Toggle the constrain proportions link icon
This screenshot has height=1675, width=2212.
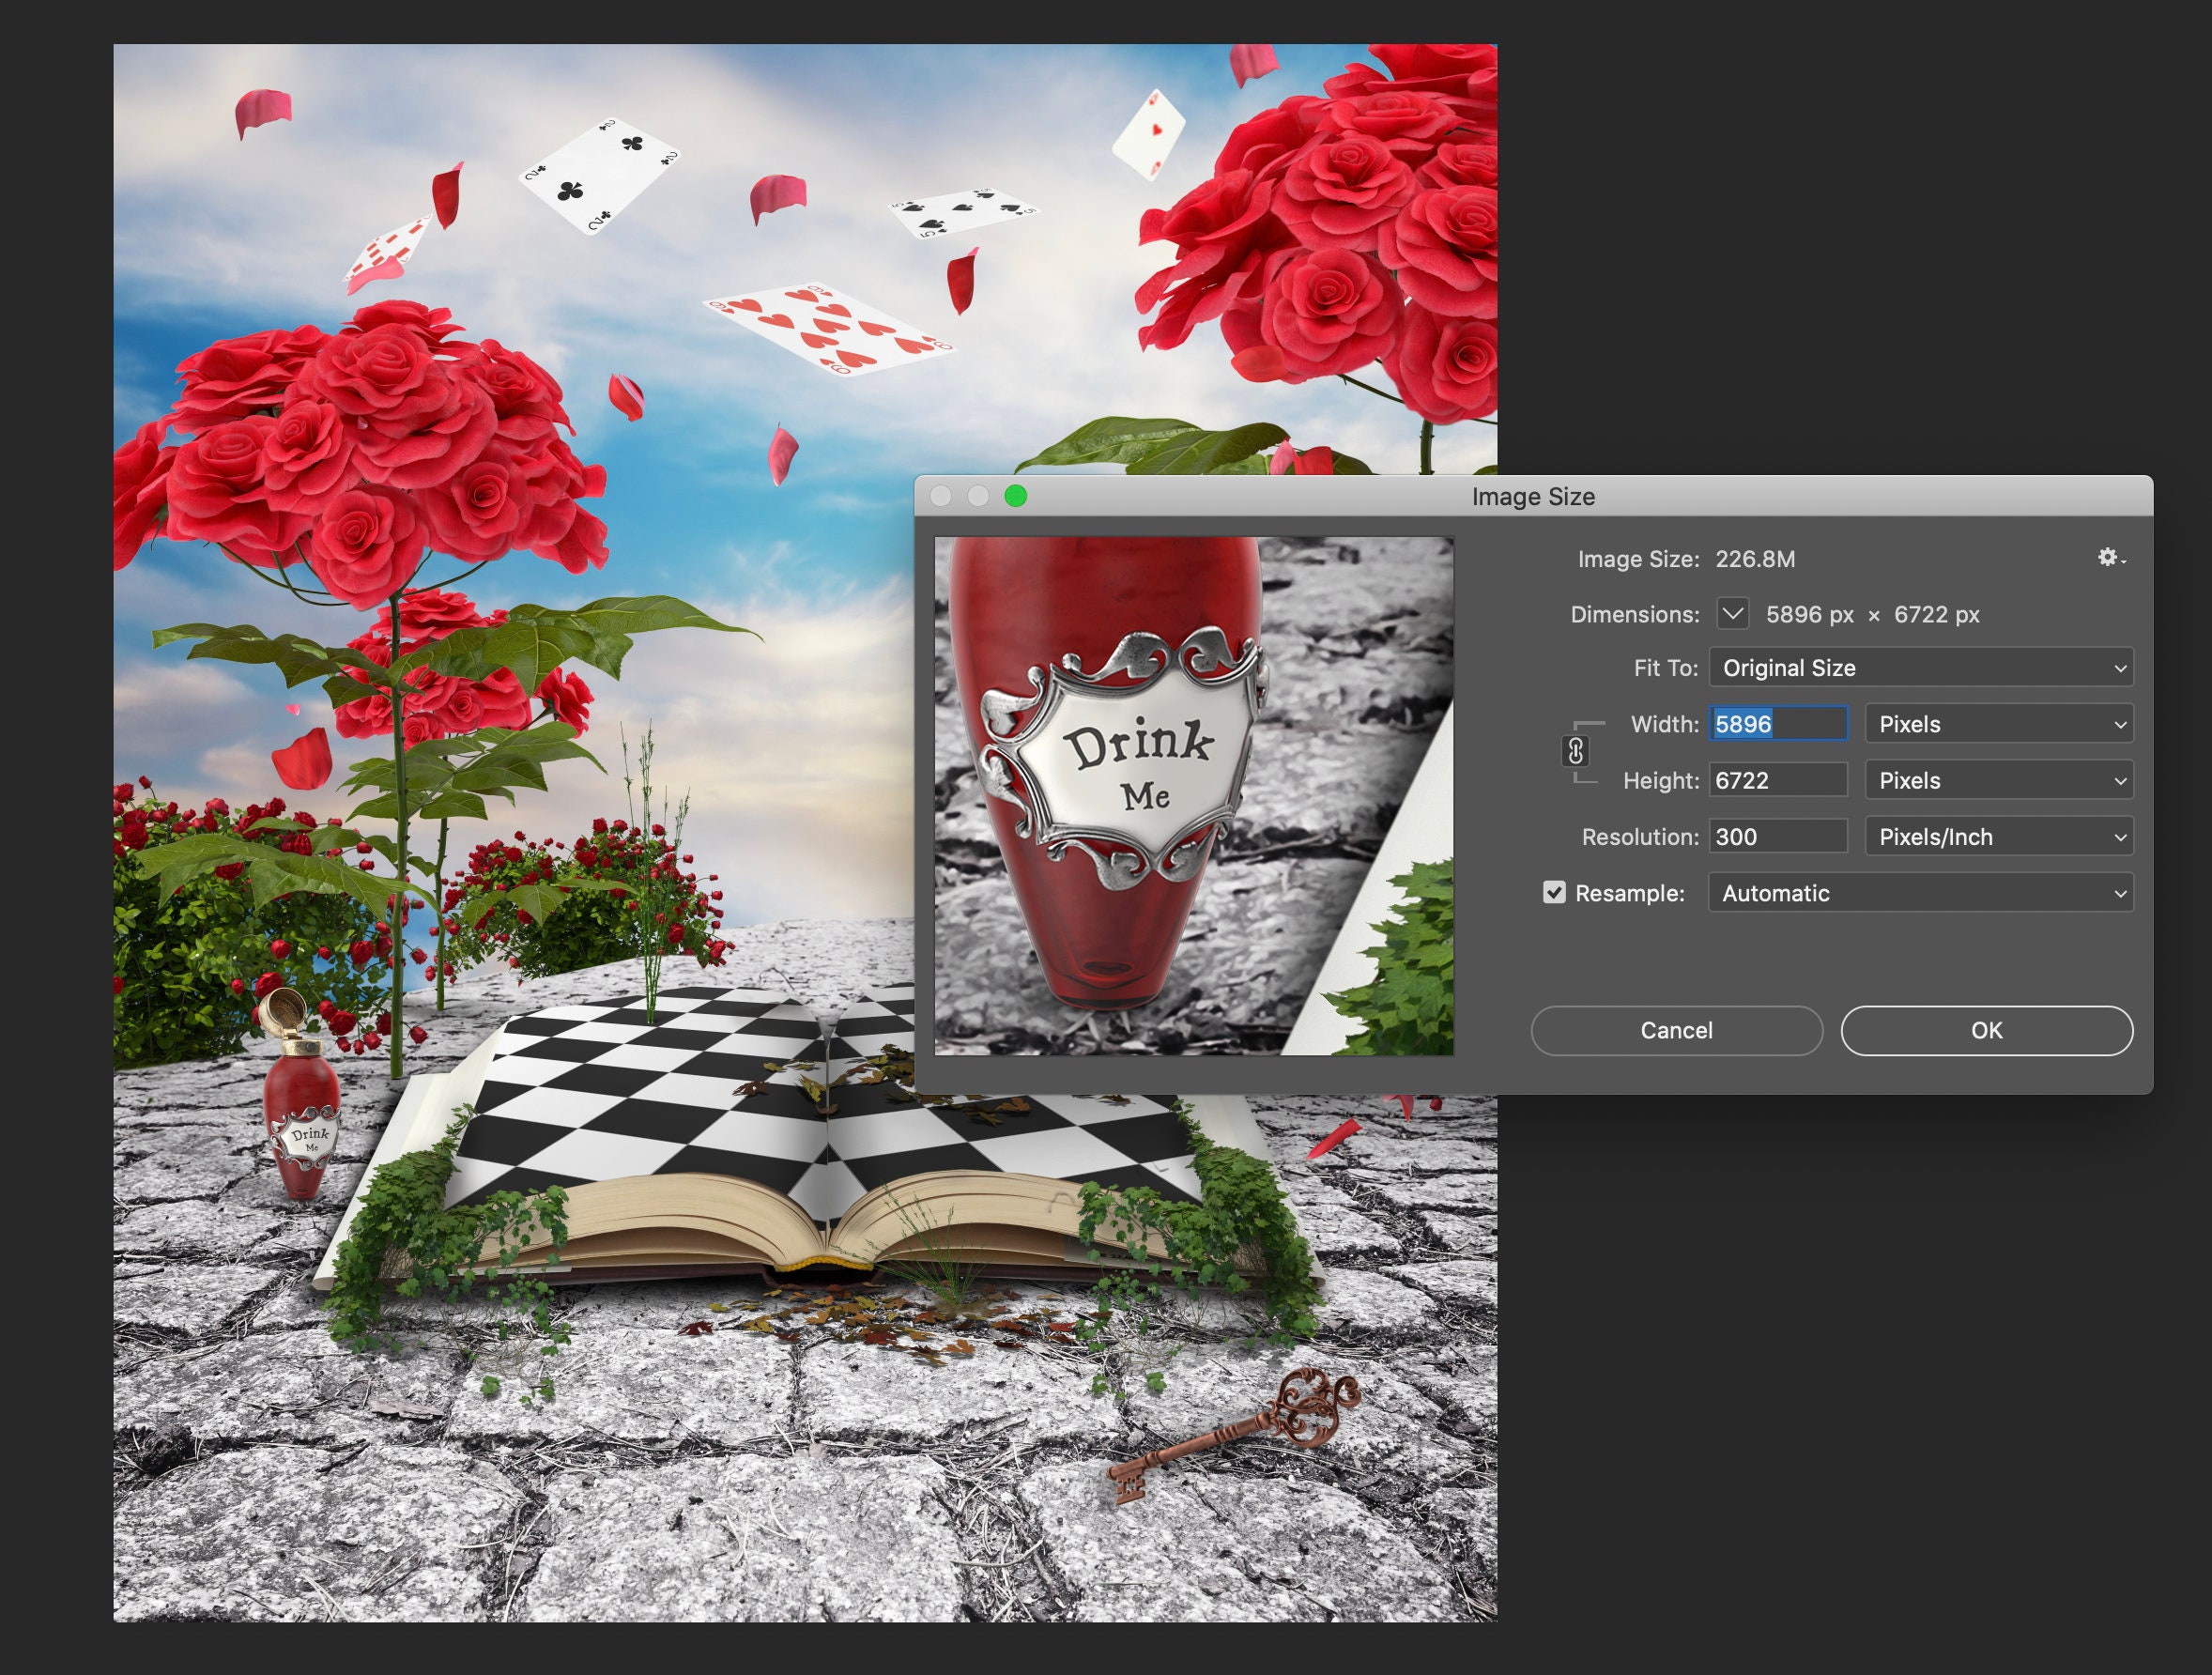(x=1576, y=751)
